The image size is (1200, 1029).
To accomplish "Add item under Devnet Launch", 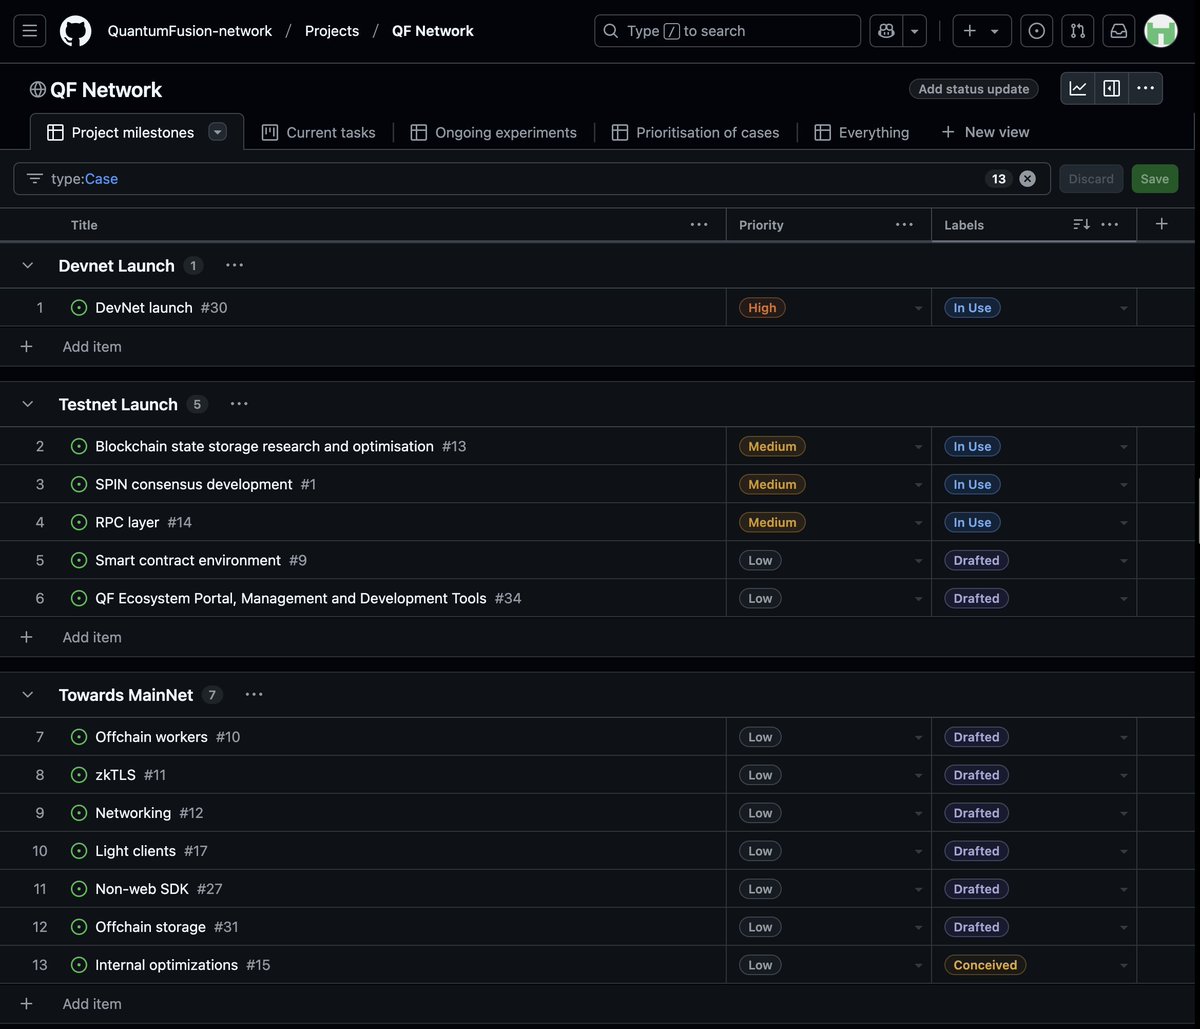I will [92, 347].
